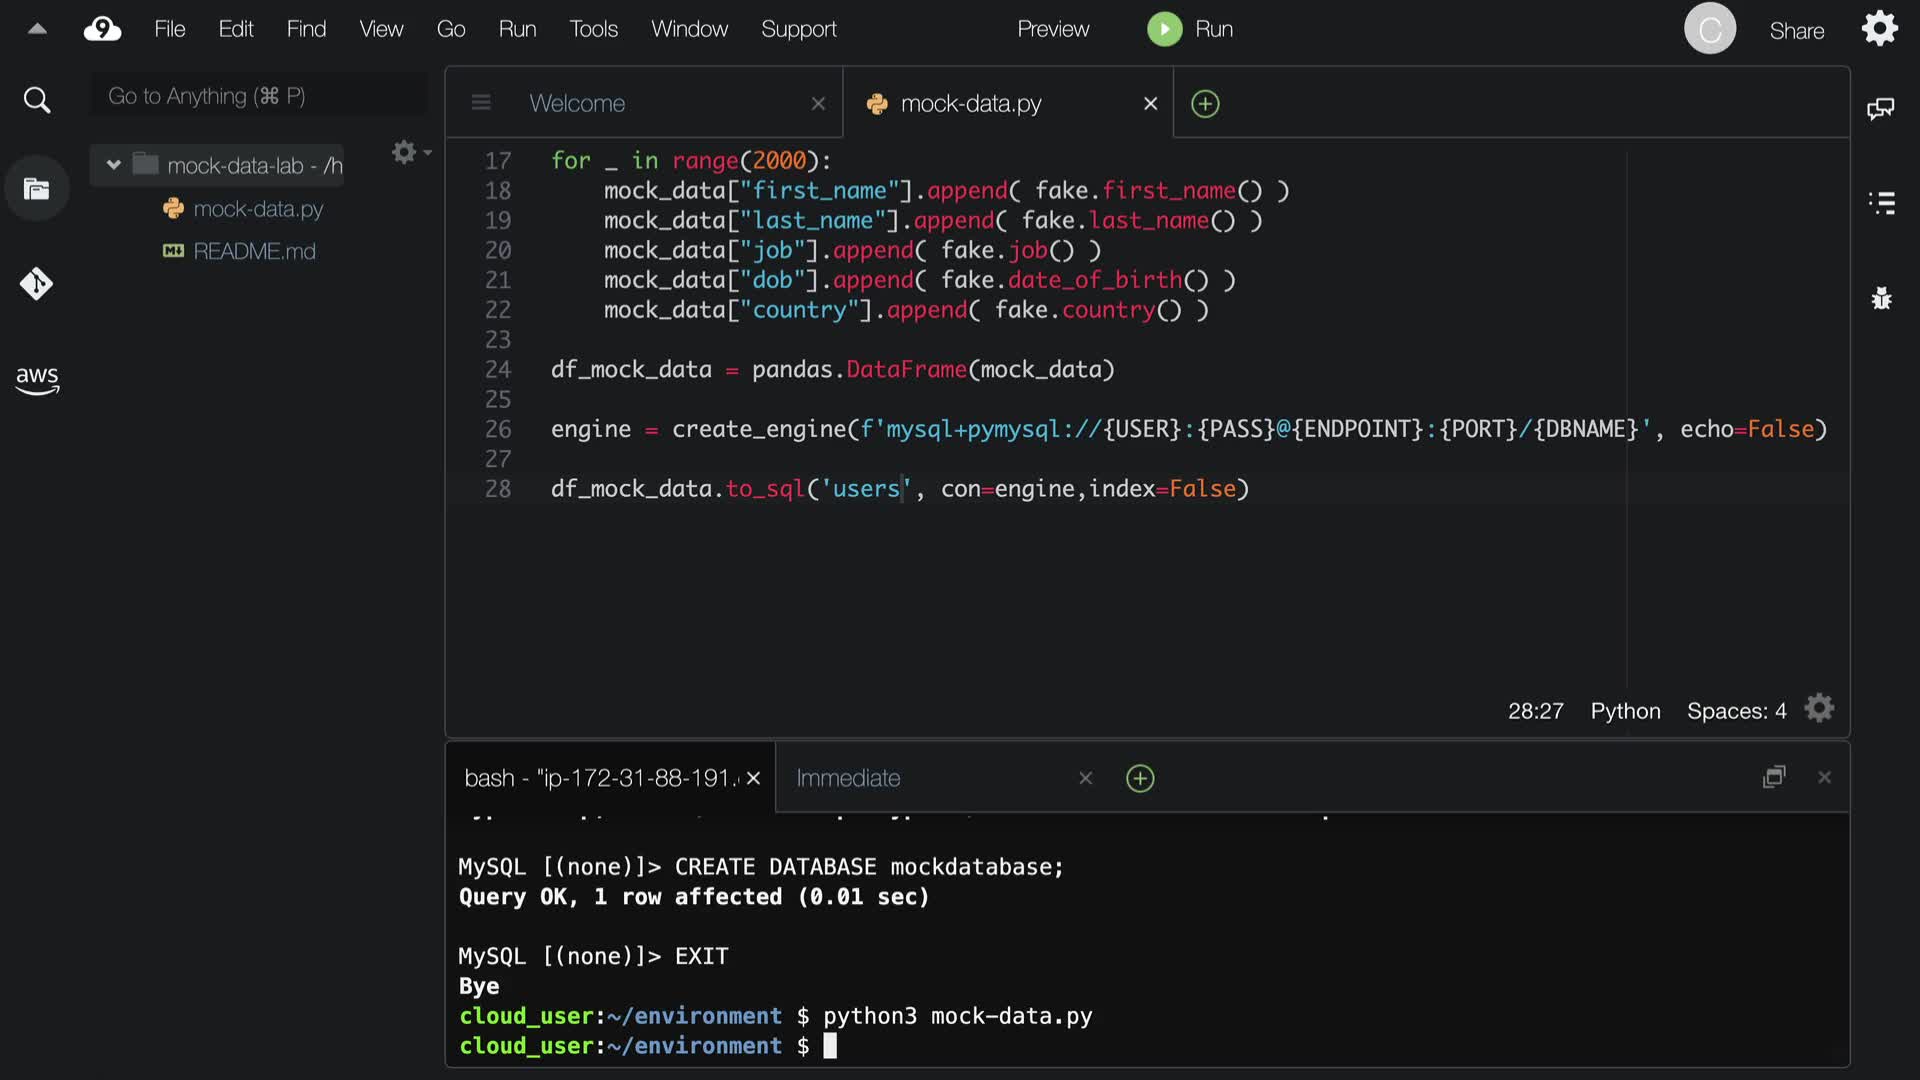Image resolution: width=1920 pixels, height=1080 pixels.
Task: Open Preferences with top-right gear icon
Action: click(x=1879, y=29)
